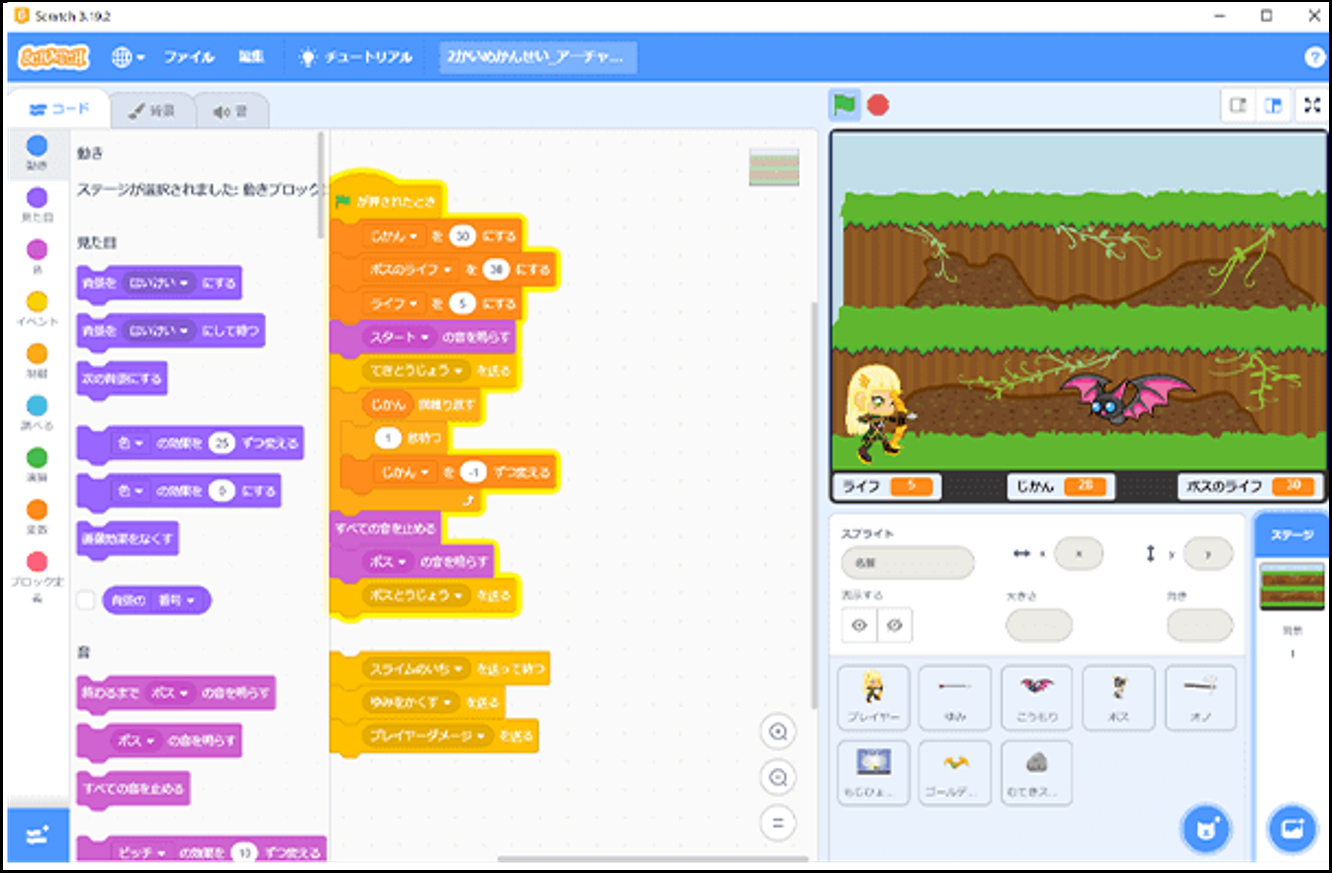This screenshot has height=873, width=1332.
Task: Zoom in the code workspace
Action: [777, 732]
